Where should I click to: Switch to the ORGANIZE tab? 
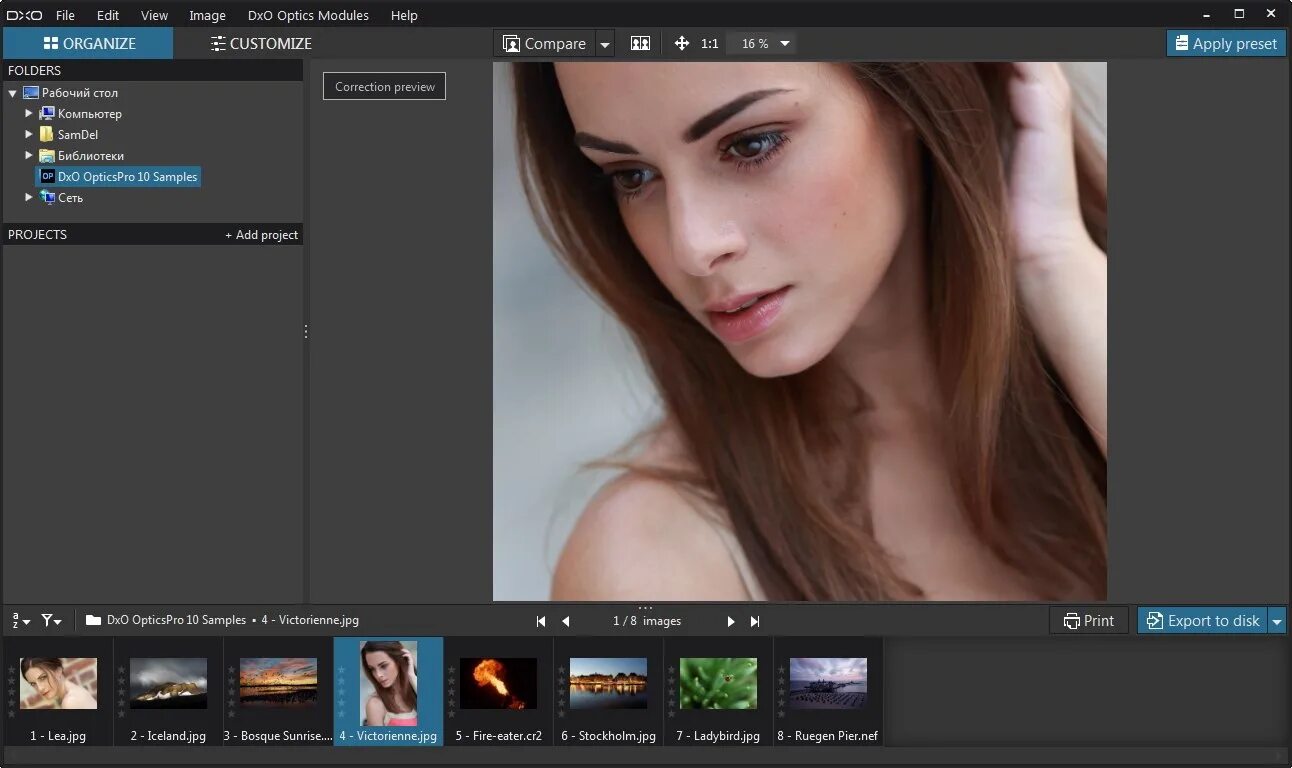point(89,43)
